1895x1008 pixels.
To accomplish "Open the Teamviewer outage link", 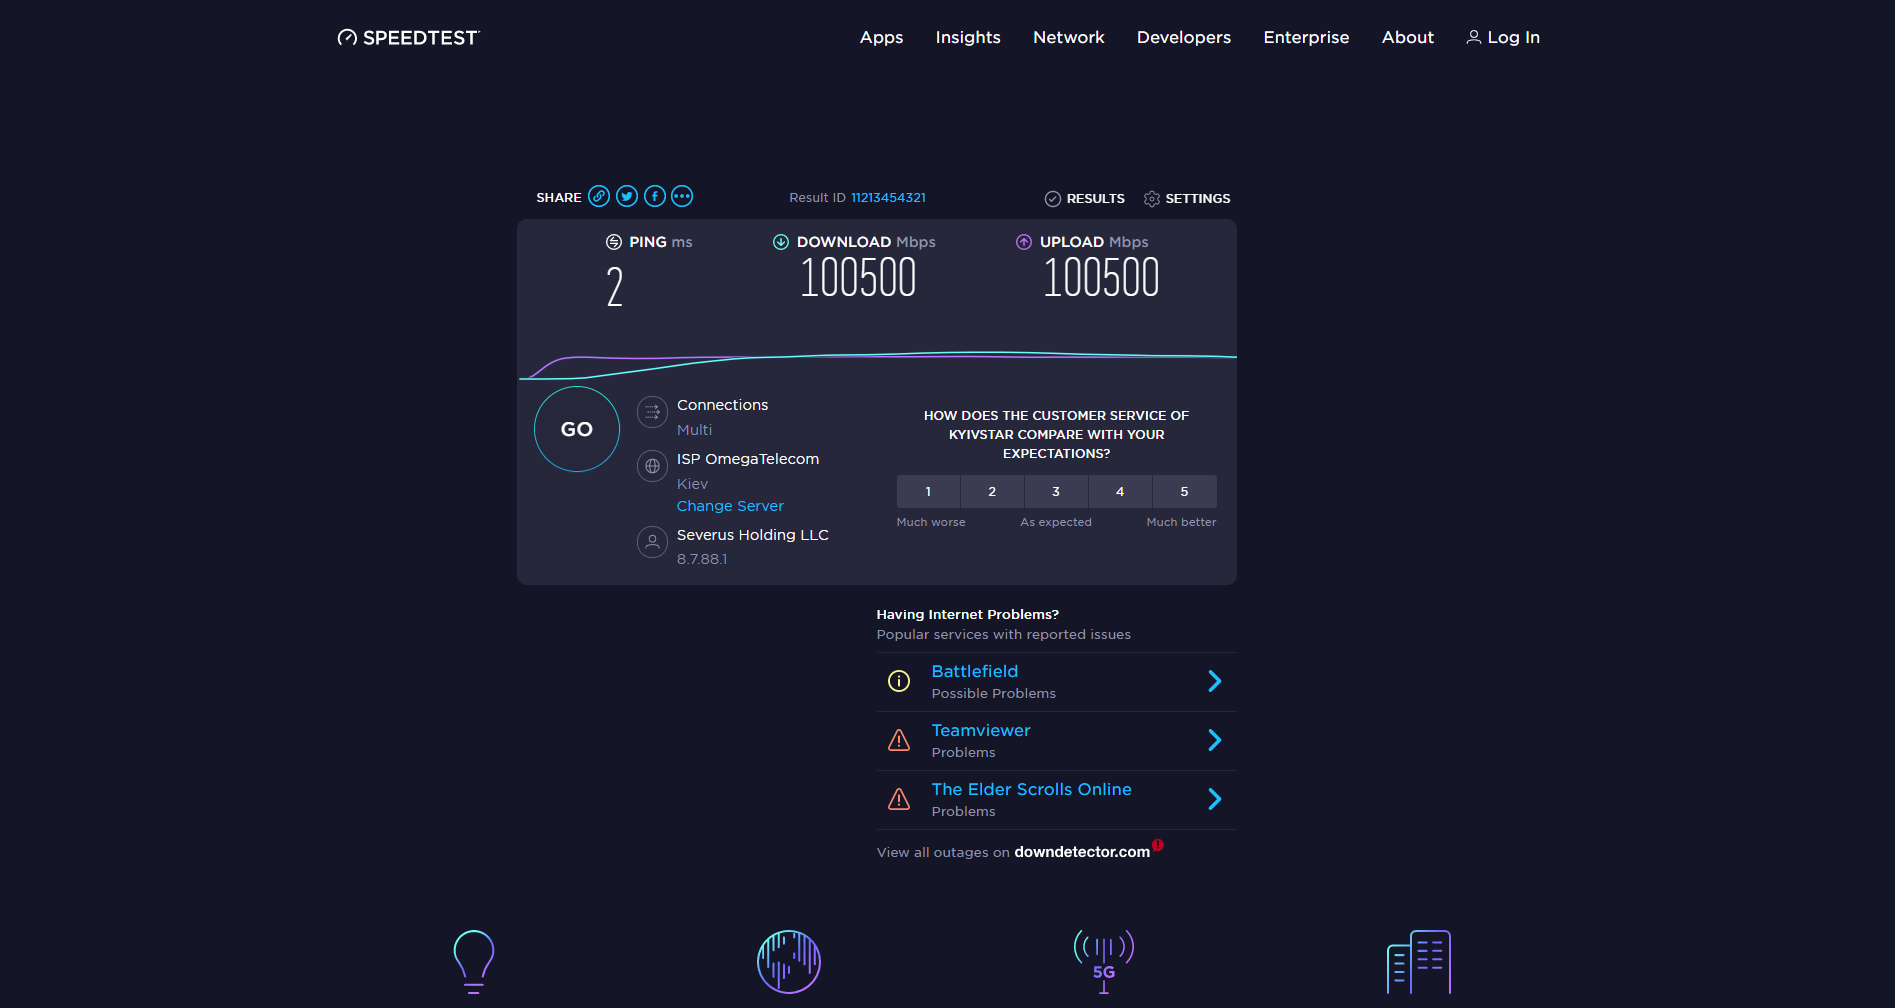I will 981,730.
